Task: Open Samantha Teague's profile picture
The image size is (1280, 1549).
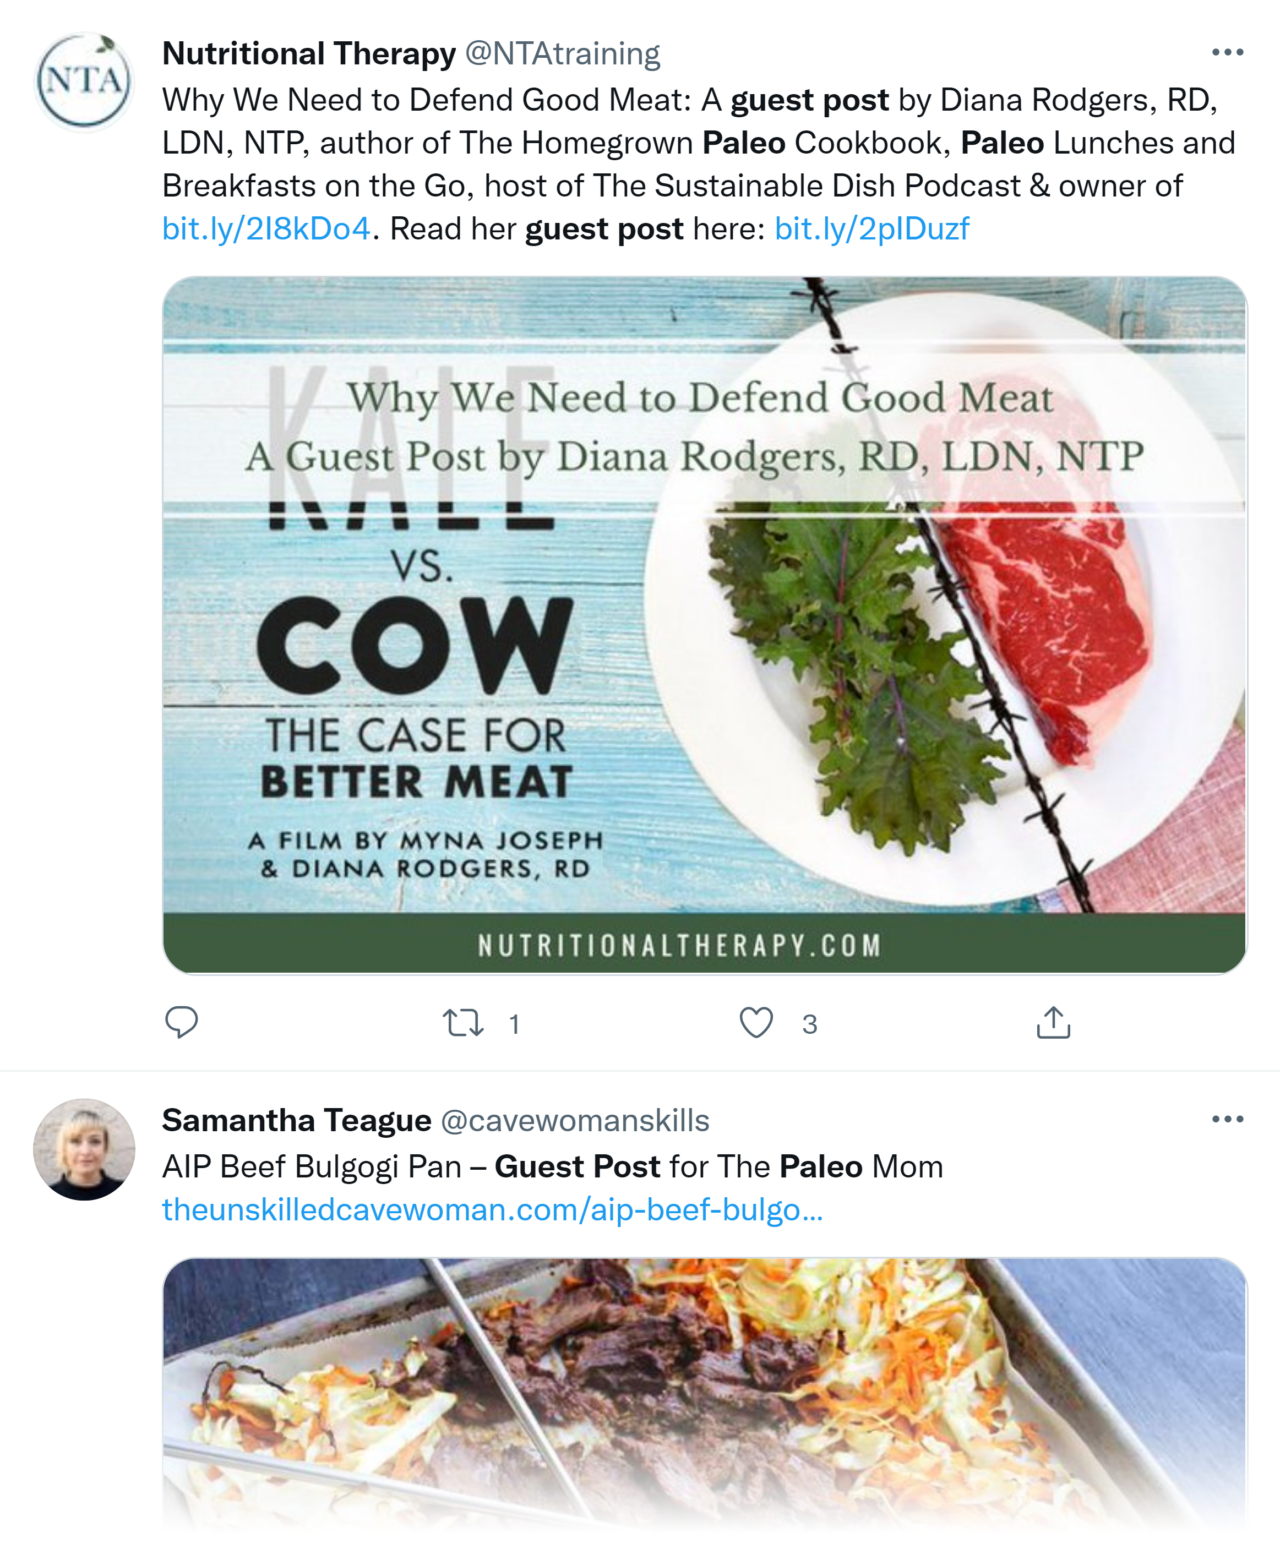Action: 84,1148
